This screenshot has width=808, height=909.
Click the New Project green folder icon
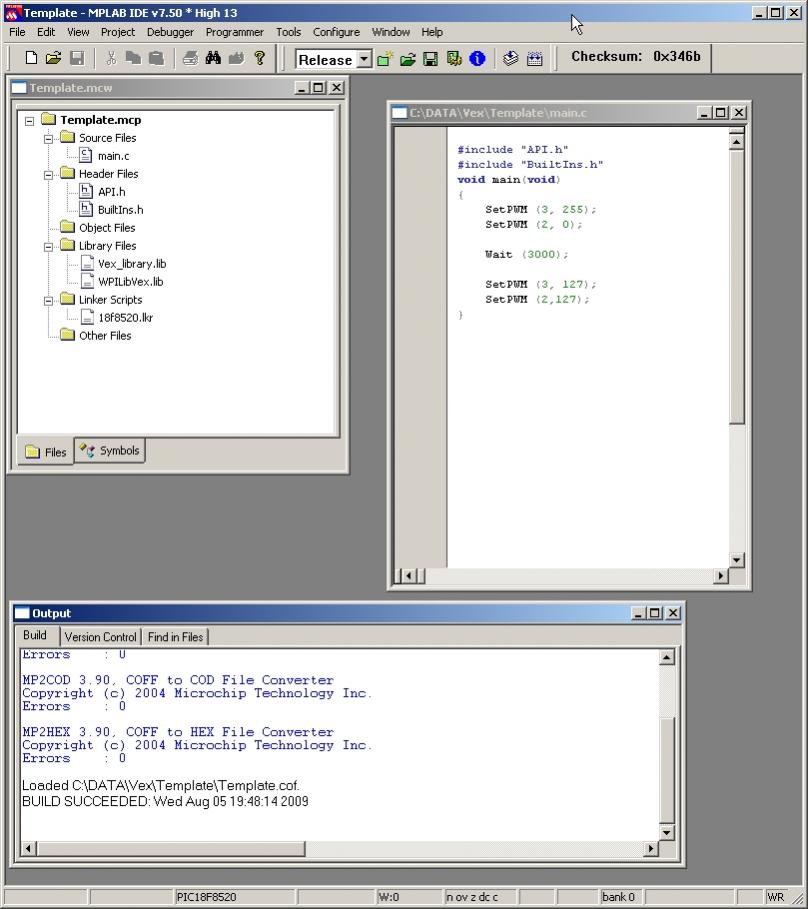[x=385, y=59]
